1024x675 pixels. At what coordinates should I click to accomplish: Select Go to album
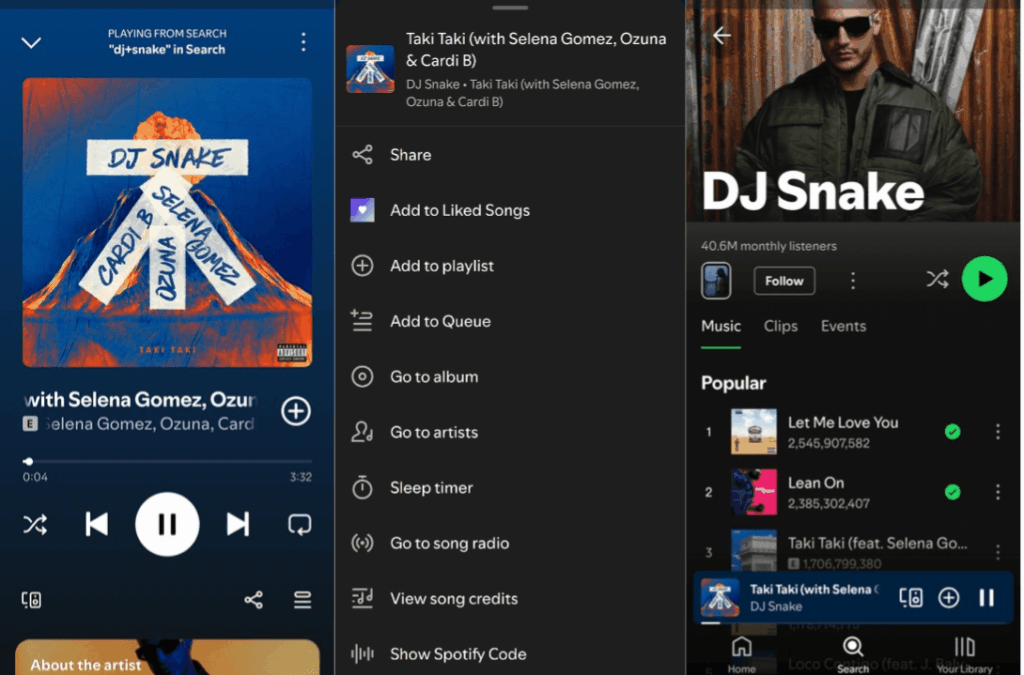(x=510, y=377)
